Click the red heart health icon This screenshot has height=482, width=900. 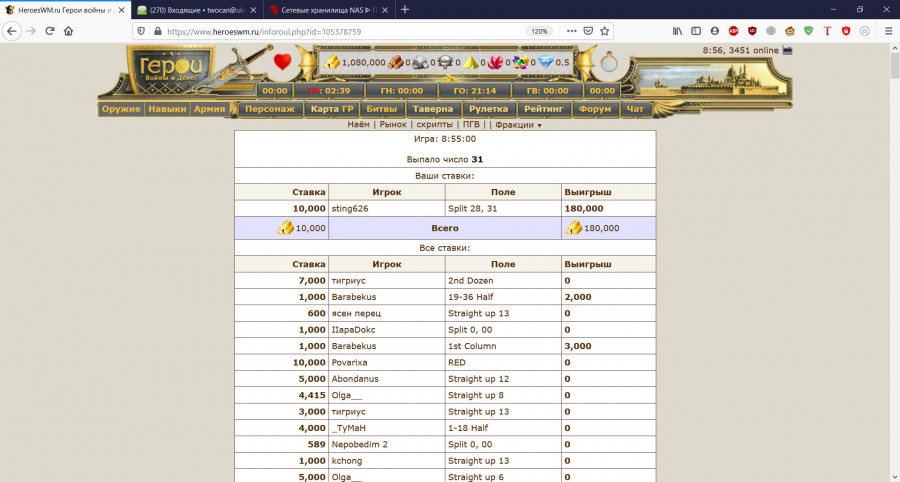point(282,62)
